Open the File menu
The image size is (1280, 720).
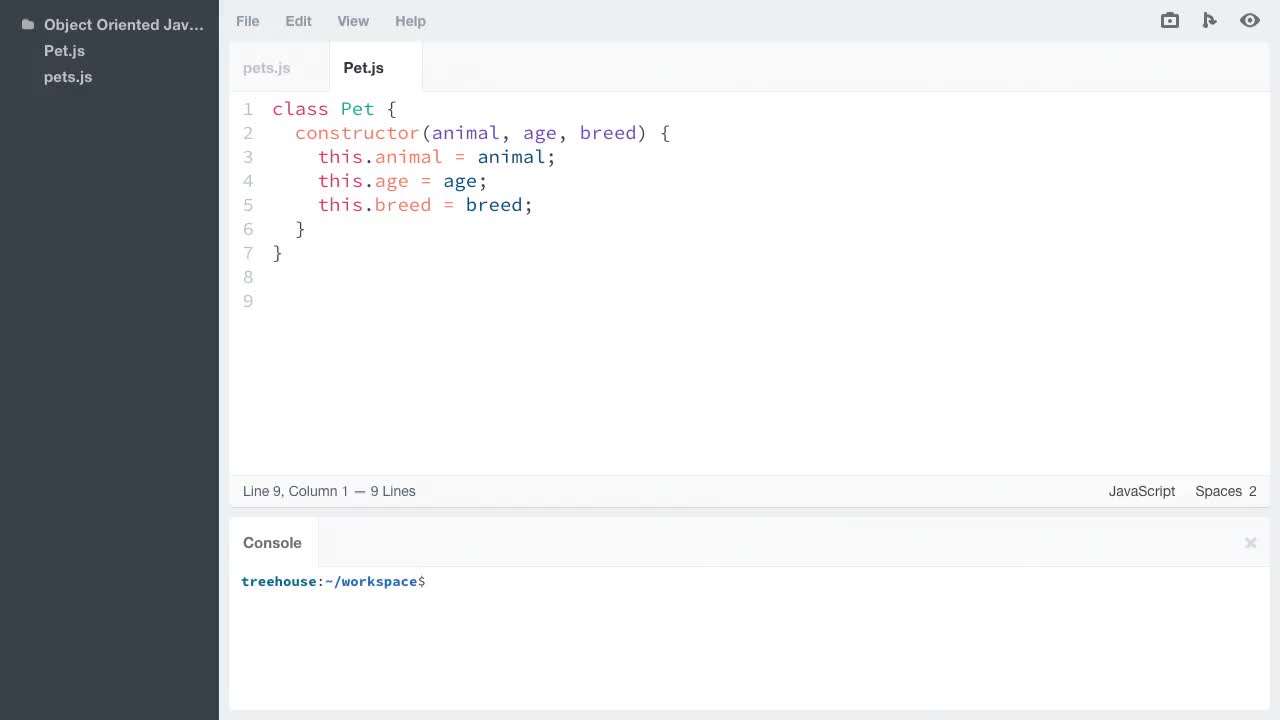tap(247, 21)
